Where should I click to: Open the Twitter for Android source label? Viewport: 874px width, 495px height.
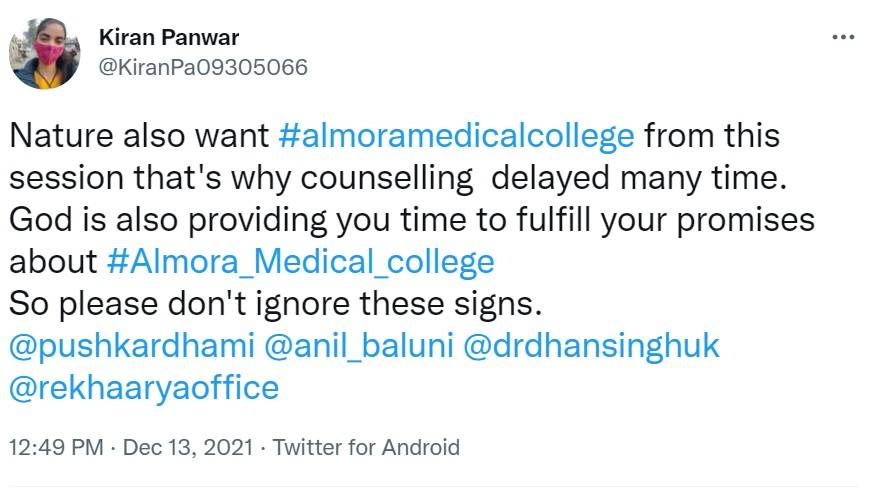pos(366,447)
